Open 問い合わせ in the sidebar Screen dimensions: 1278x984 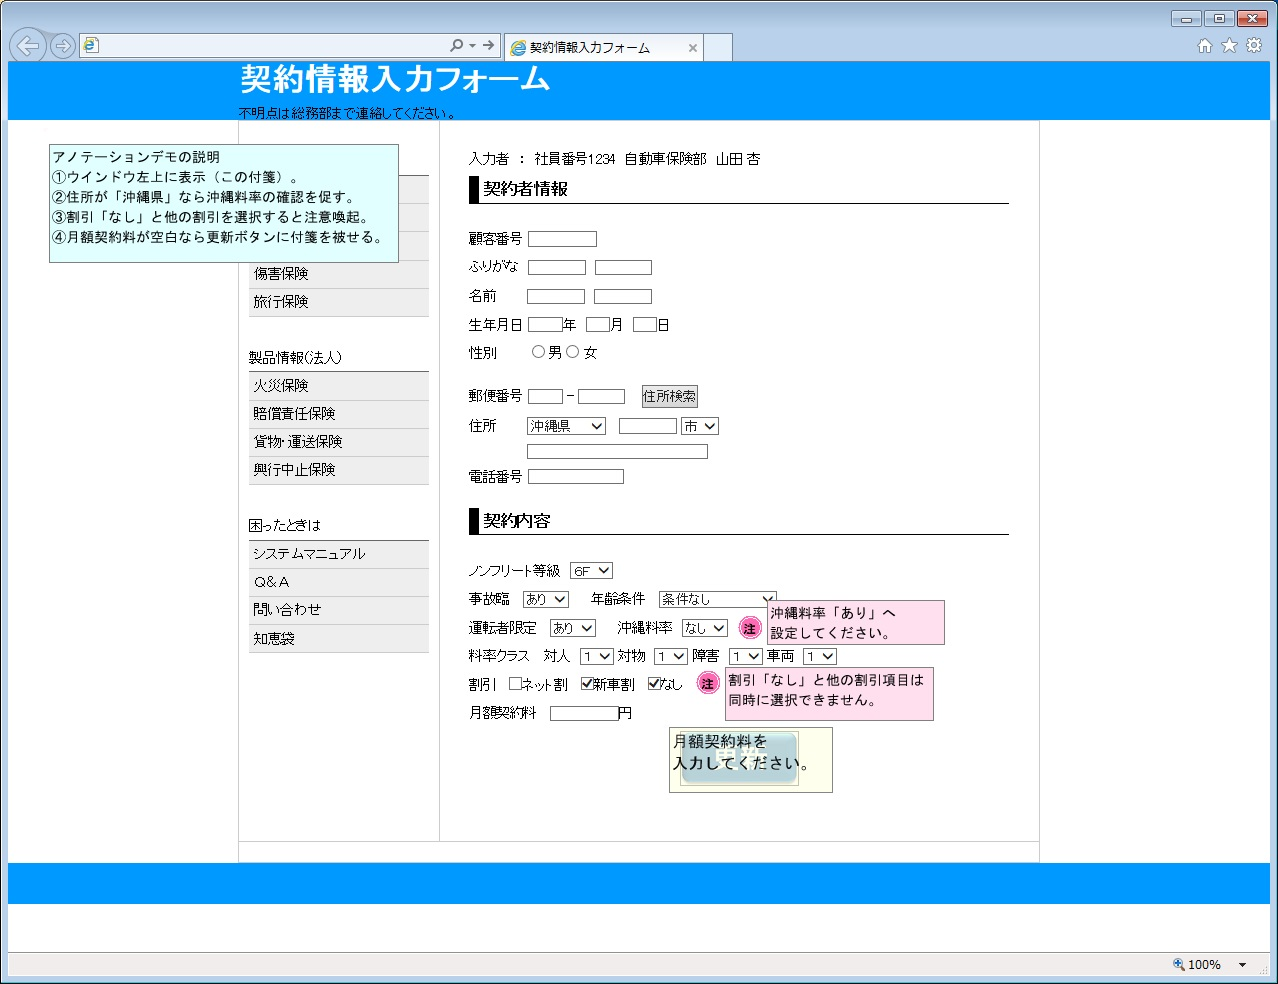[339, 610]
